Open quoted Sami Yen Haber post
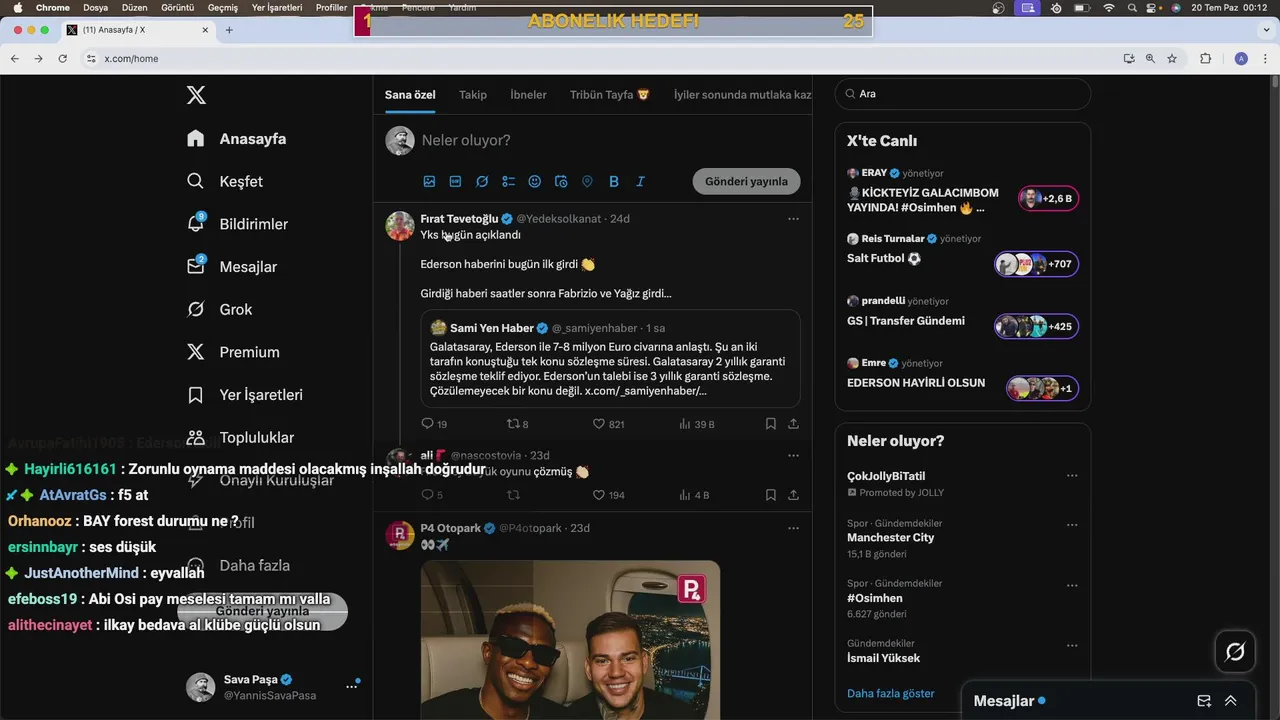1280x720 pixels. pyautogui.click(x=610, y=357)
